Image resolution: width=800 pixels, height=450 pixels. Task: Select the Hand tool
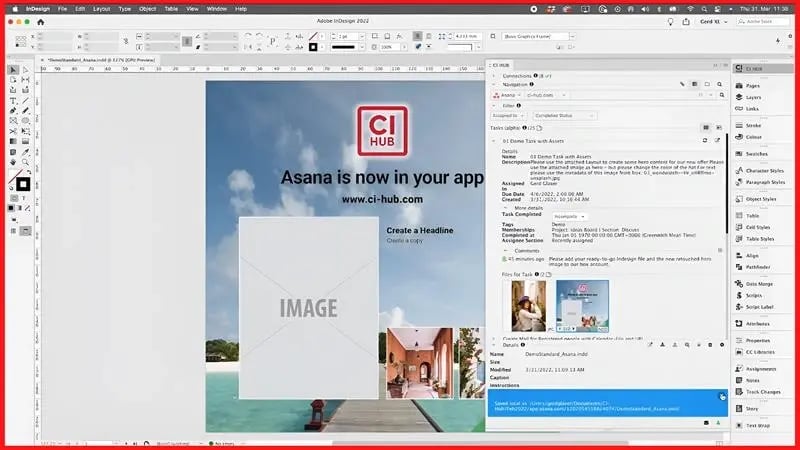[13, 162]
